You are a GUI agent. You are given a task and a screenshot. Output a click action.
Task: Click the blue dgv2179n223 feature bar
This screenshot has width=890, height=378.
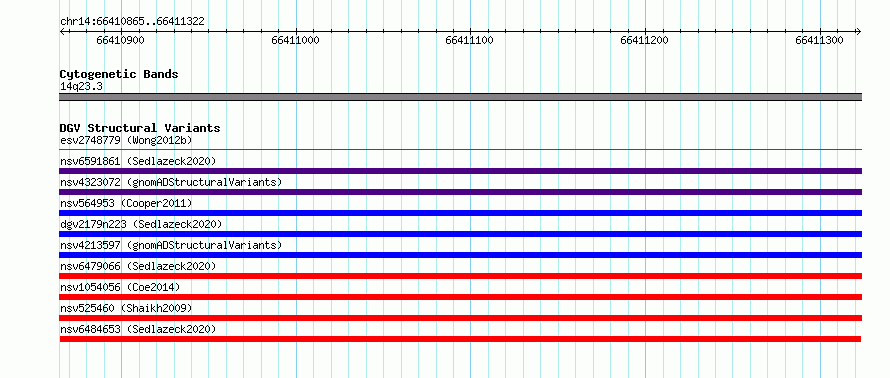pyautogui.click(x=461, y=234)
